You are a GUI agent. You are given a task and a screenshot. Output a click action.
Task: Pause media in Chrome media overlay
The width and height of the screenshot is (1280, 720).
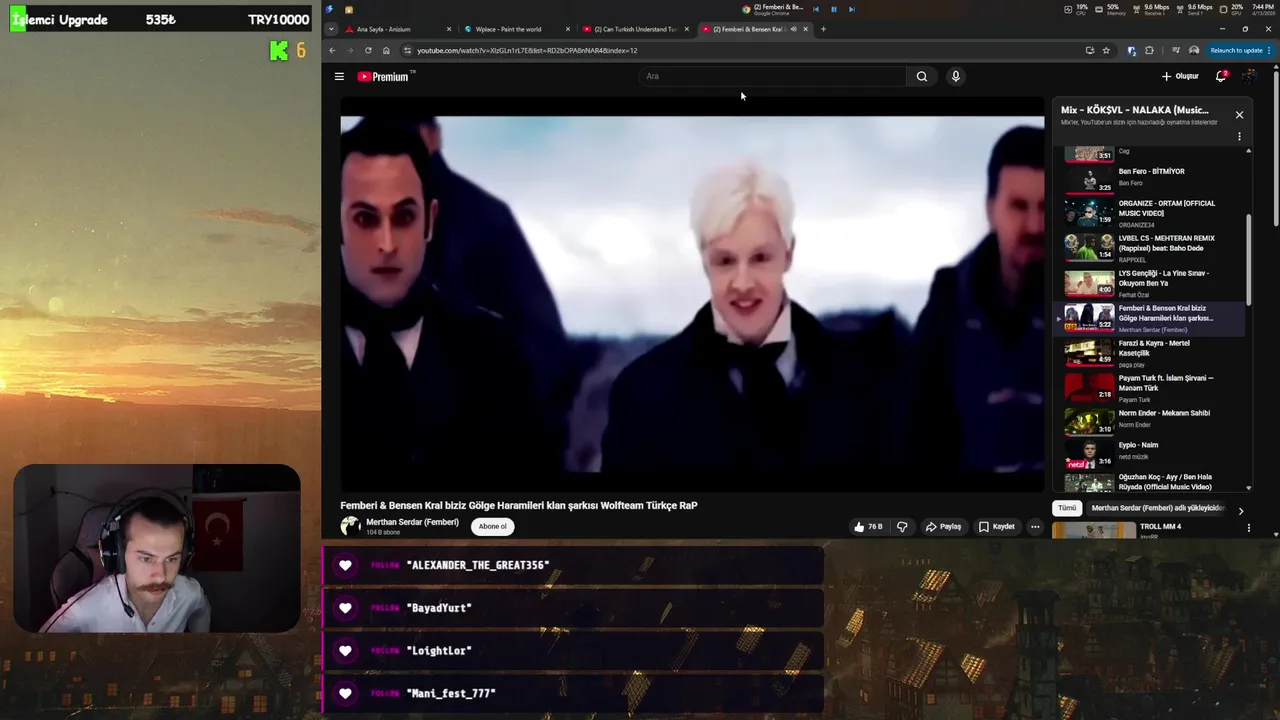click(x=833, y=9)
